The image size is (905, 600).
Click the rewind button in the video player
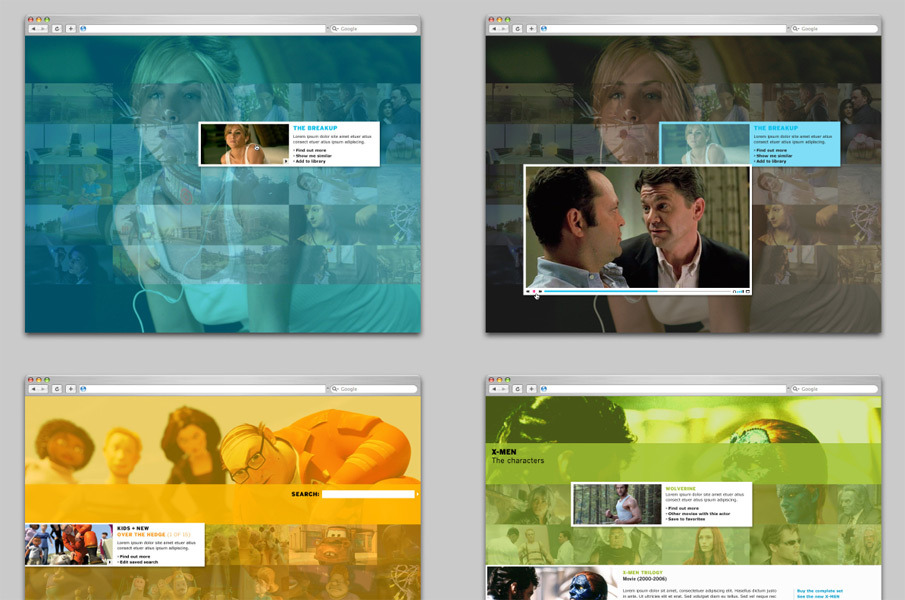[x=528, y=291]
